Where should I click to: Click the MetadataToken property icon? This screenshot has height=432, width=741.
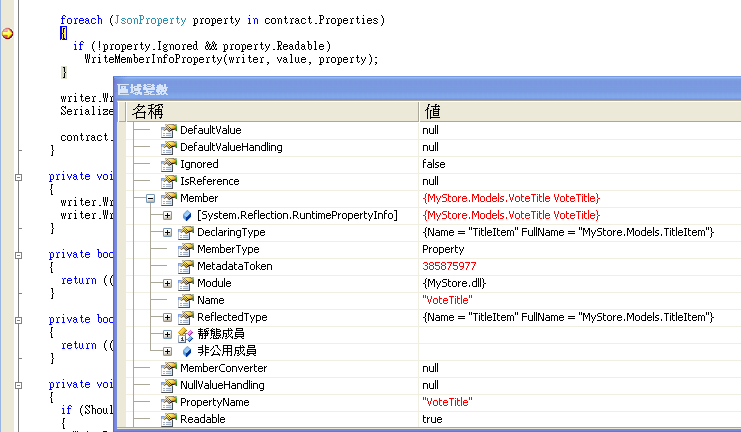click(186, 267)
